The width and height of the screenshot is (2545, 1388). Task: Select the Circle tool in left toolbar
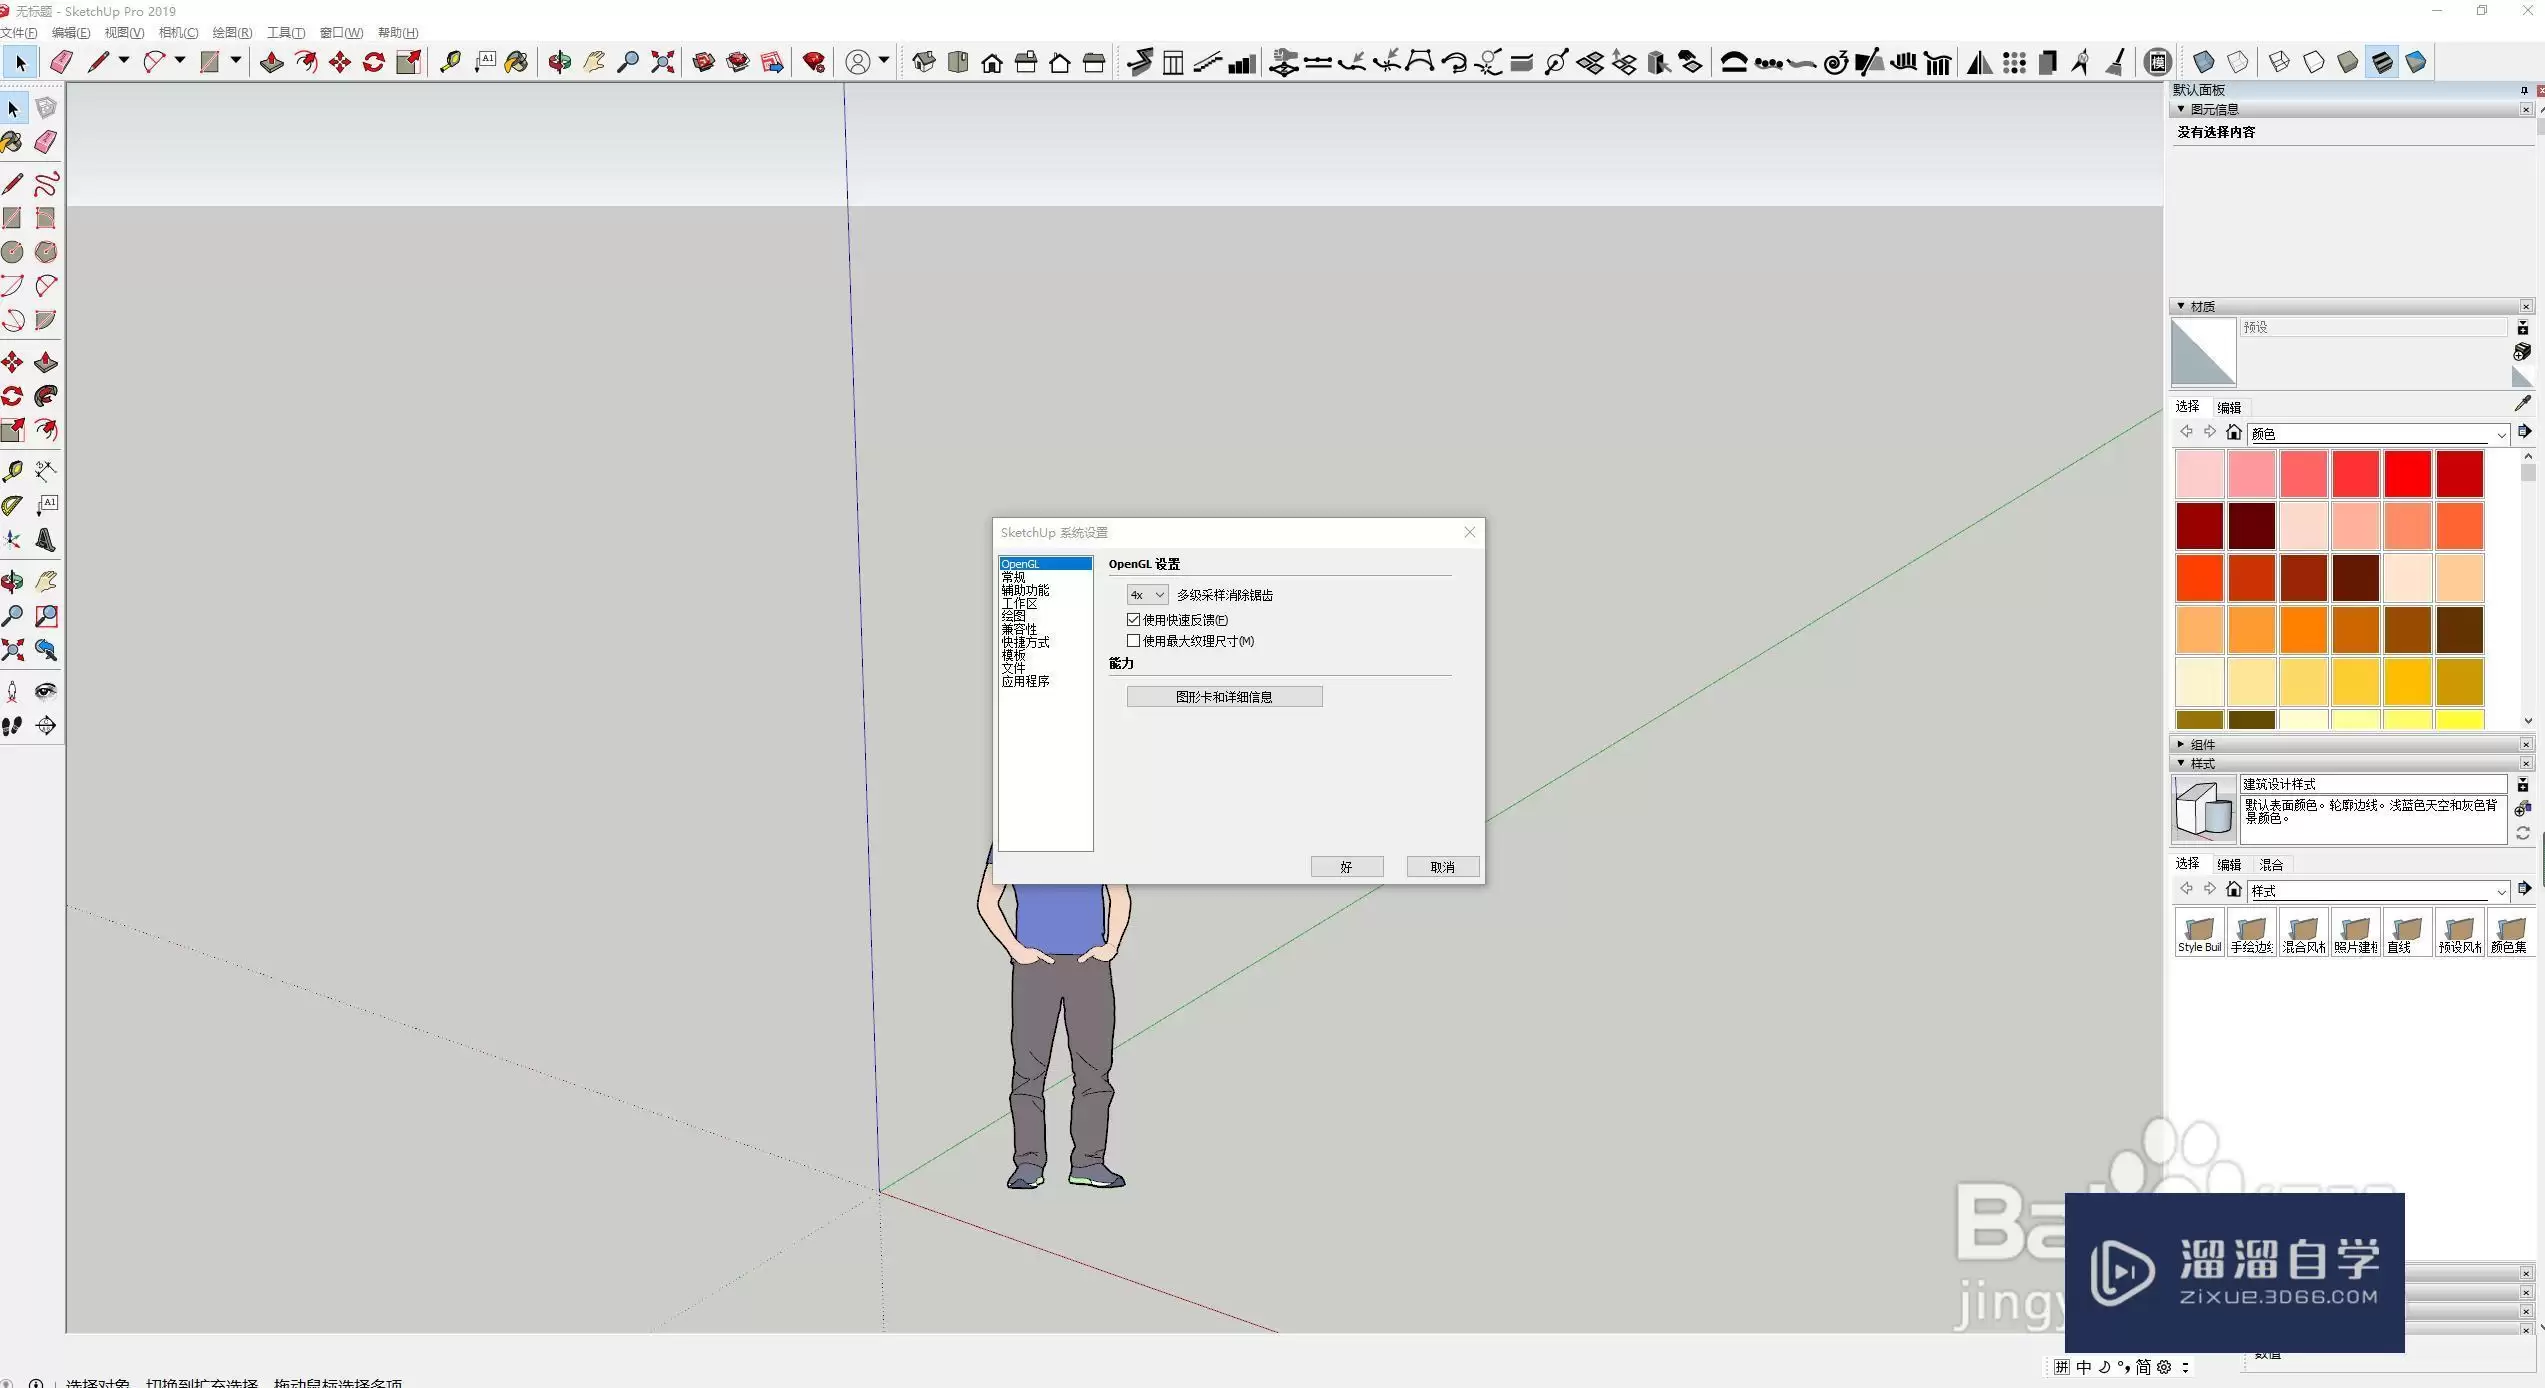pyautogui.click(x=13, y=252)
